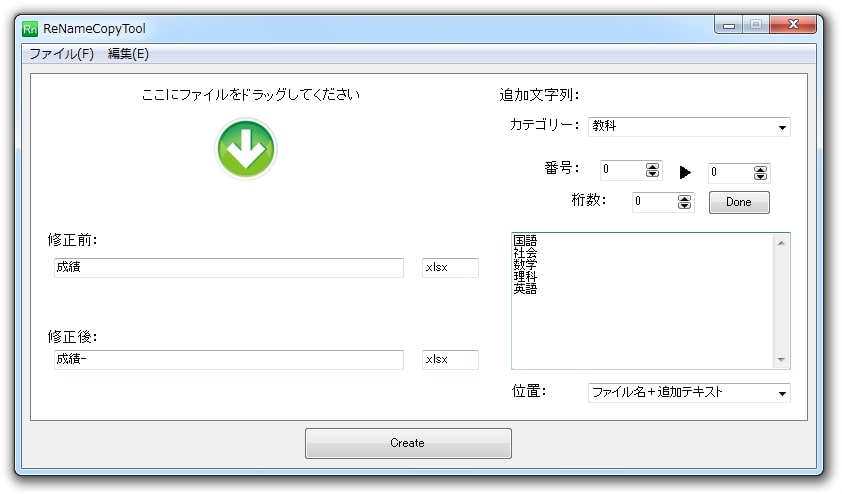The image size is (842, 494).
Task: Increase the first 番号 spinner value
Action: click(x=653, y=167)
